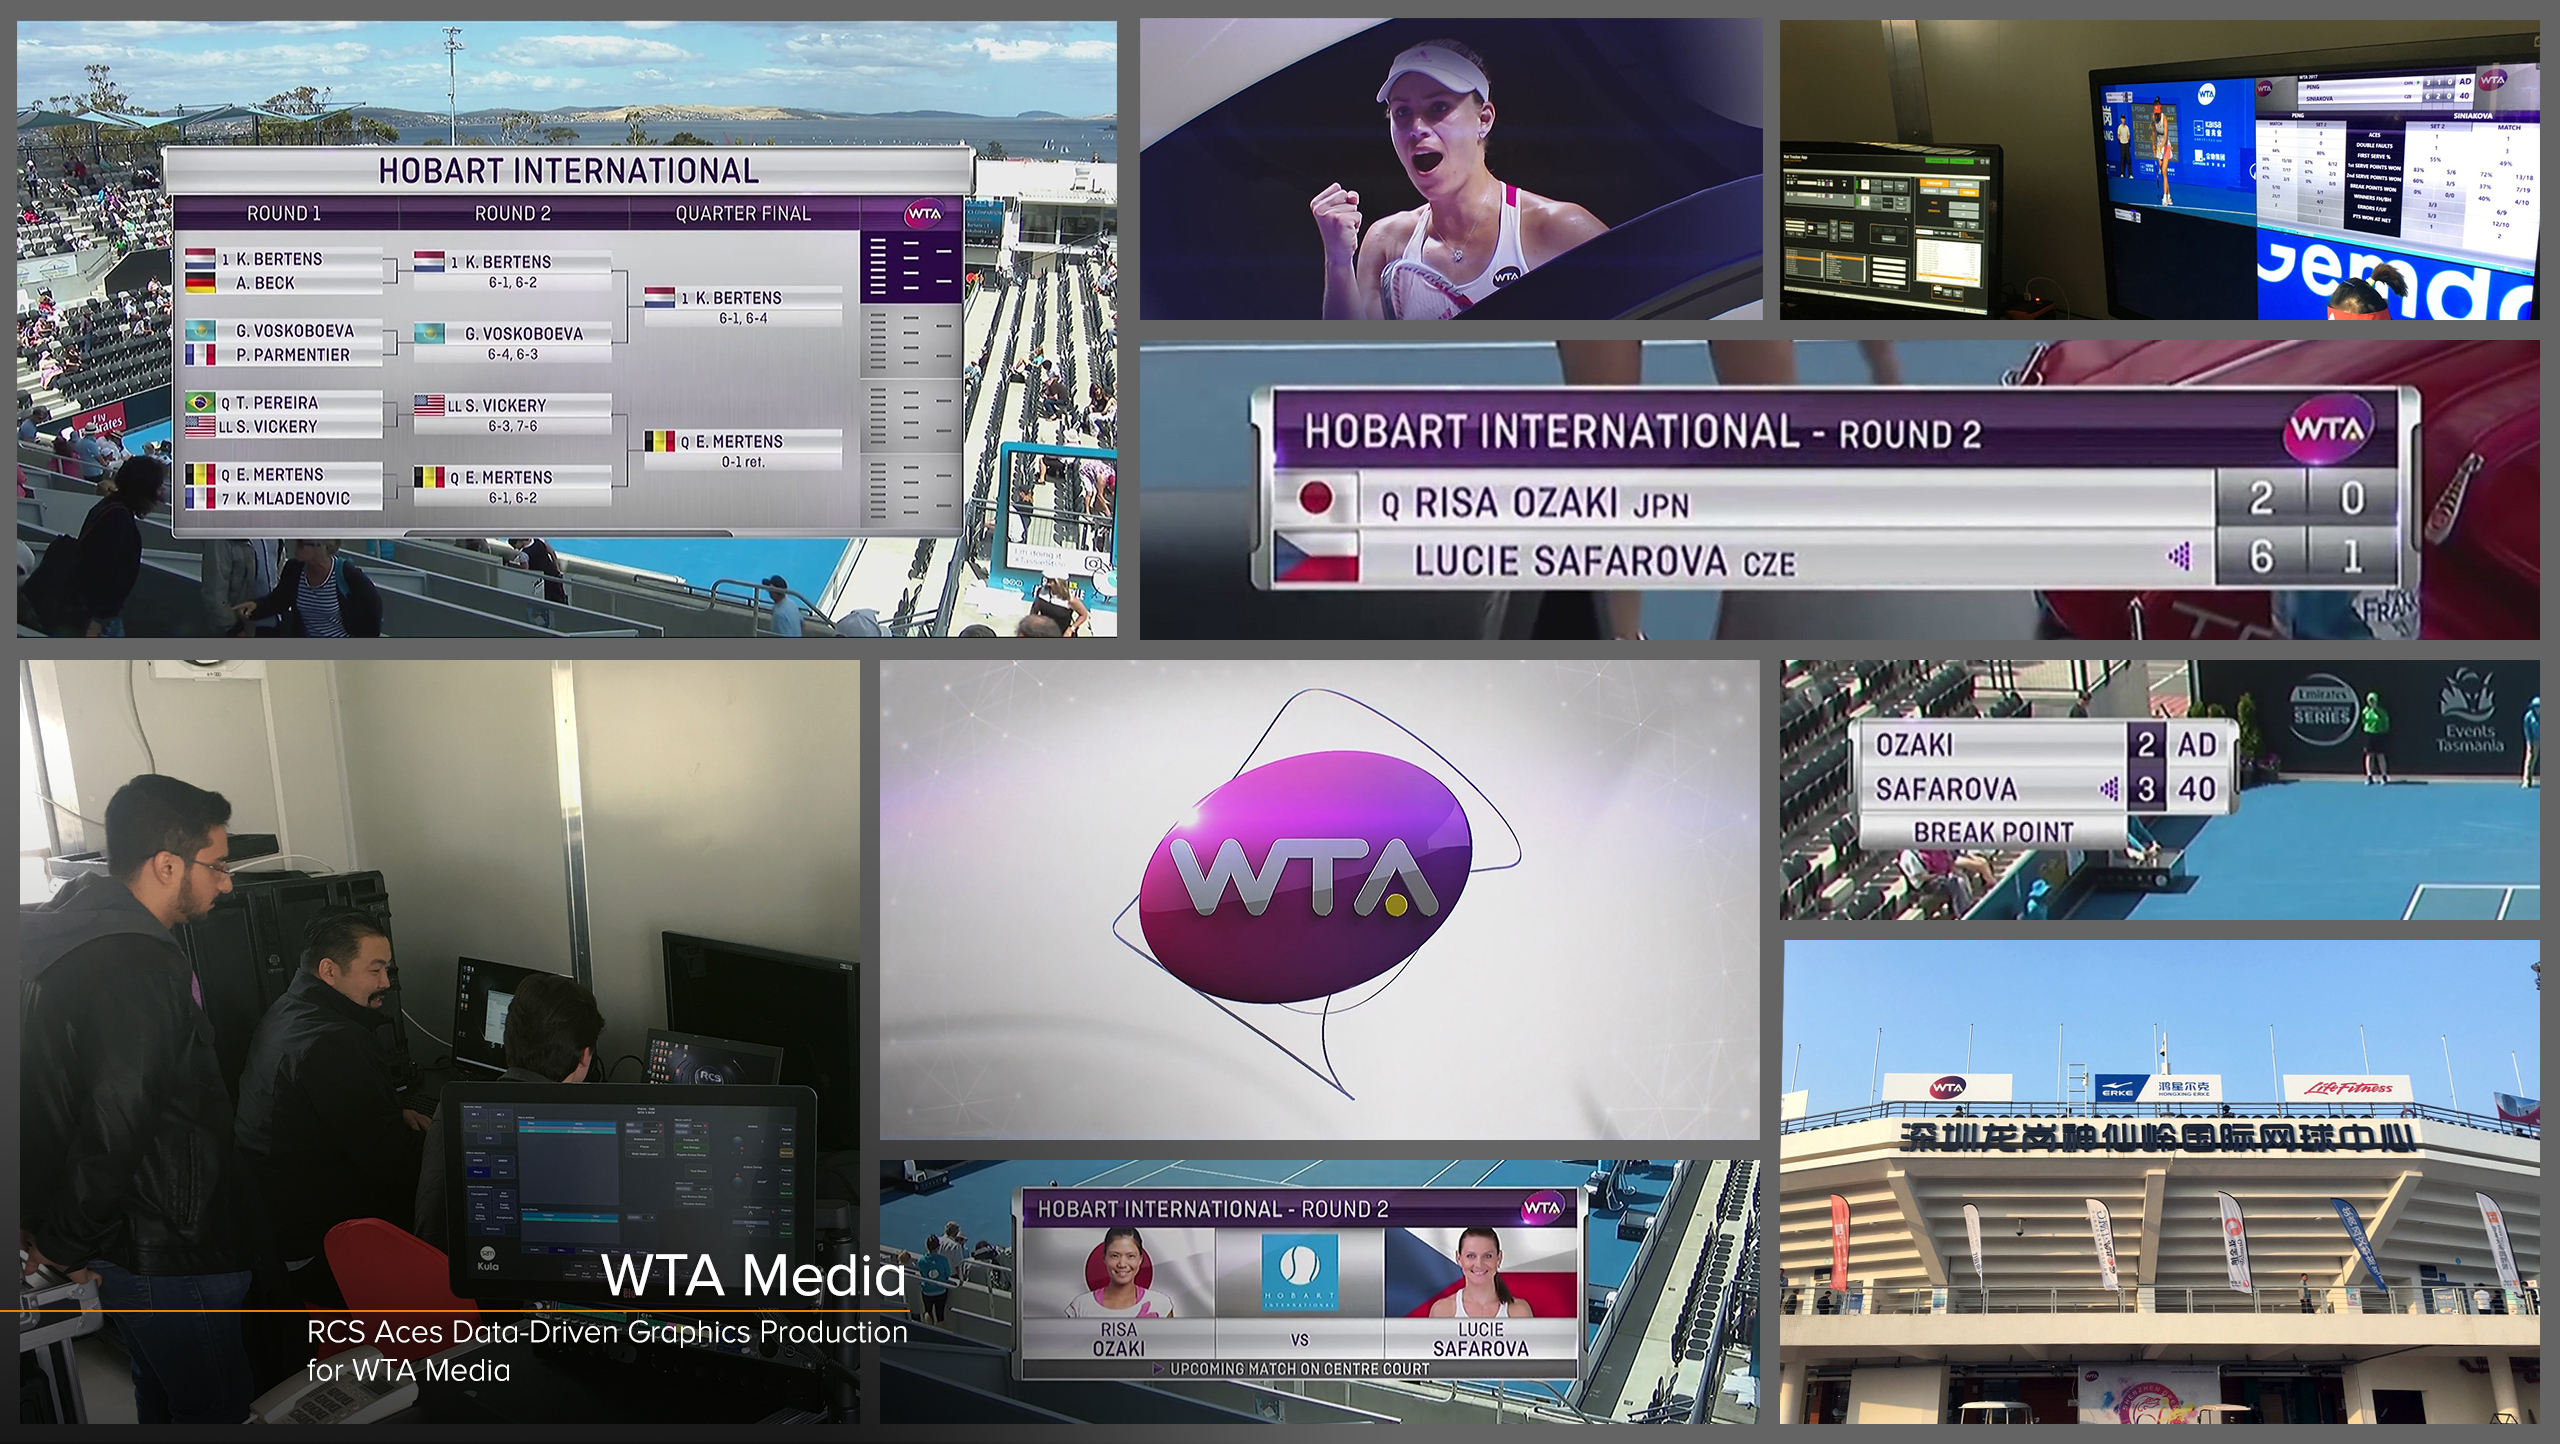Viewport: 2560px width, 1444px height.
Task: Click the score 6-4, 6-3 under G. Voskoboeva
Action: pos(512,354)
